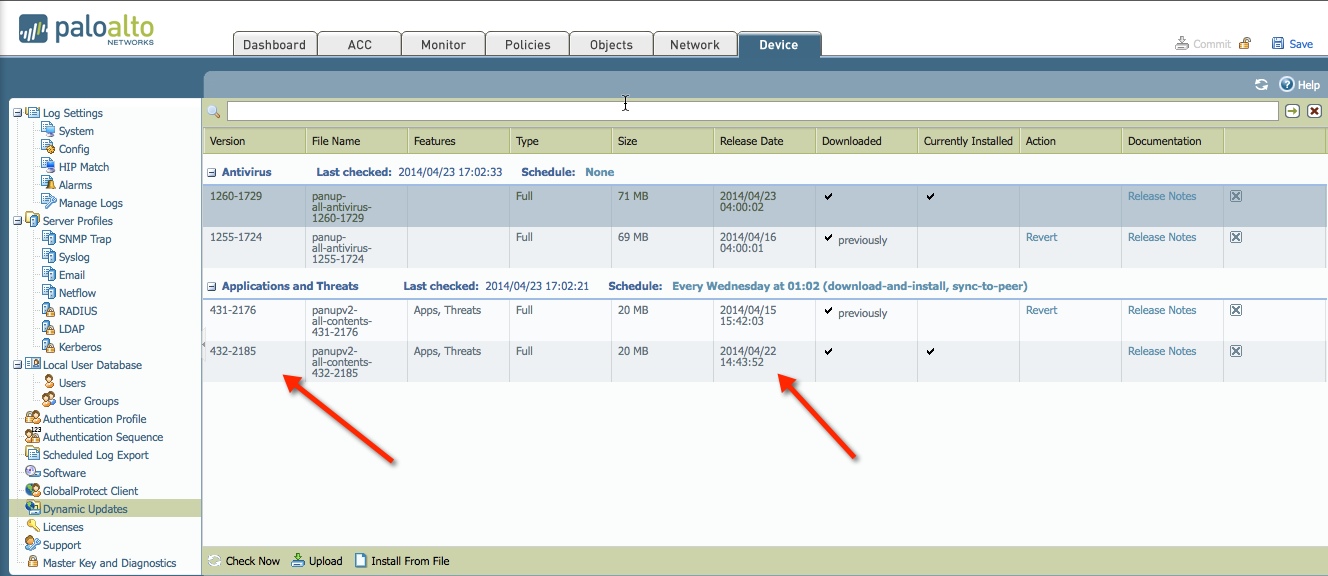Switch to the Policies tab

tap(527, 44)
